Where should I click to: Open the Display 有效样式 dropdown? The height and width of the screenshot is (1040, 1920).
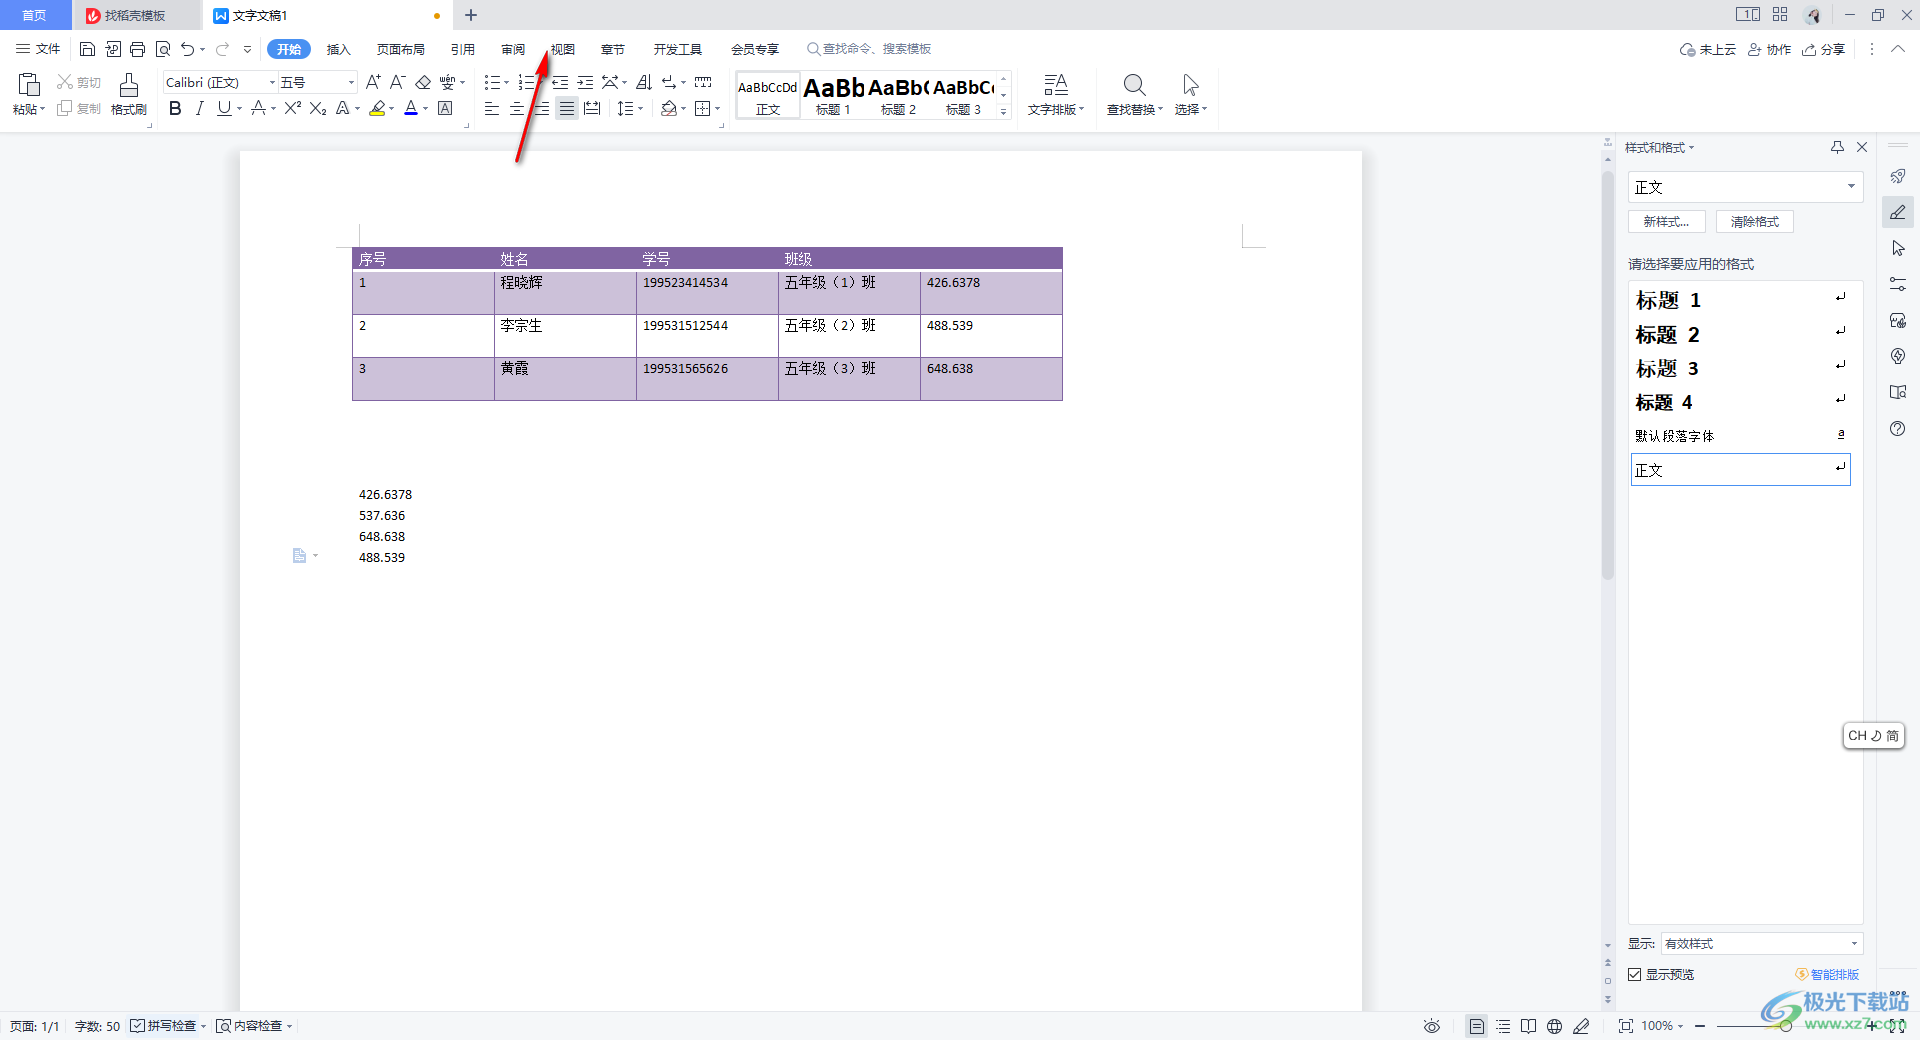(x=1762, y=944)
